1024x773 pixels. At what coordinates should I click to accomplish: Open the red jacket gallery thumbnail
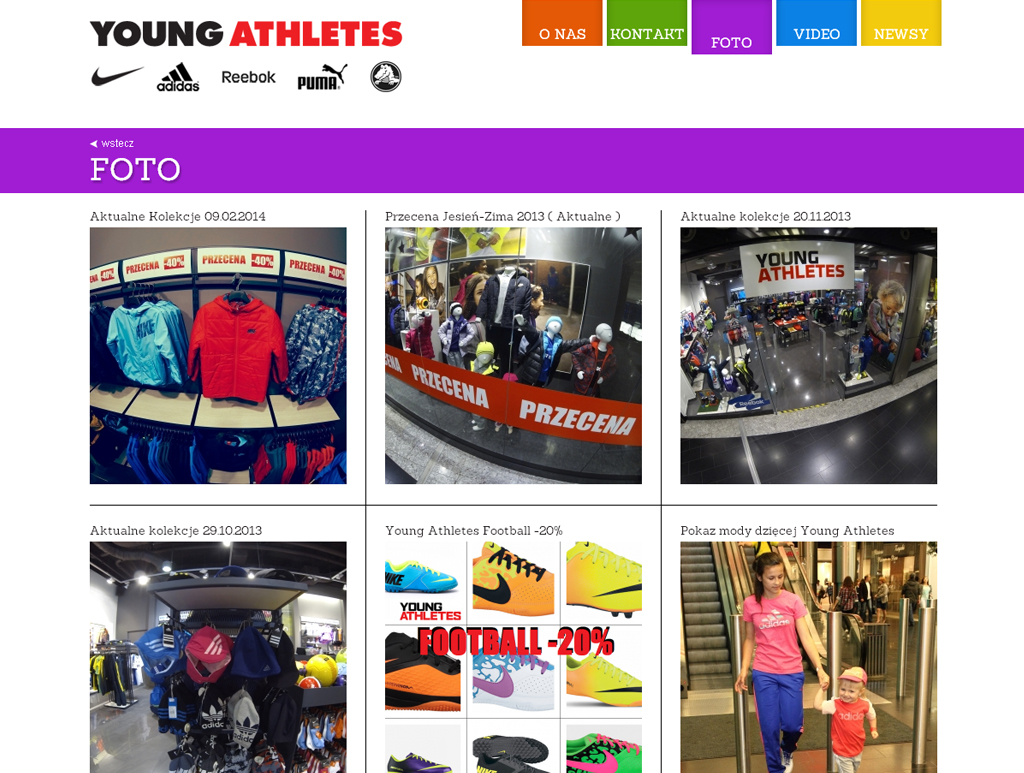[x=218, y=356]
